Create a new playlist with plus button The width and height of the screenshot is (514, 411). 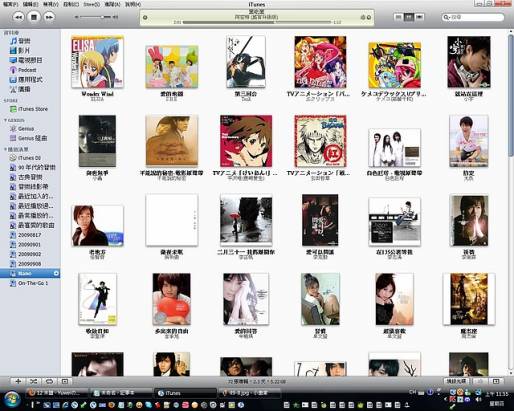18,381
